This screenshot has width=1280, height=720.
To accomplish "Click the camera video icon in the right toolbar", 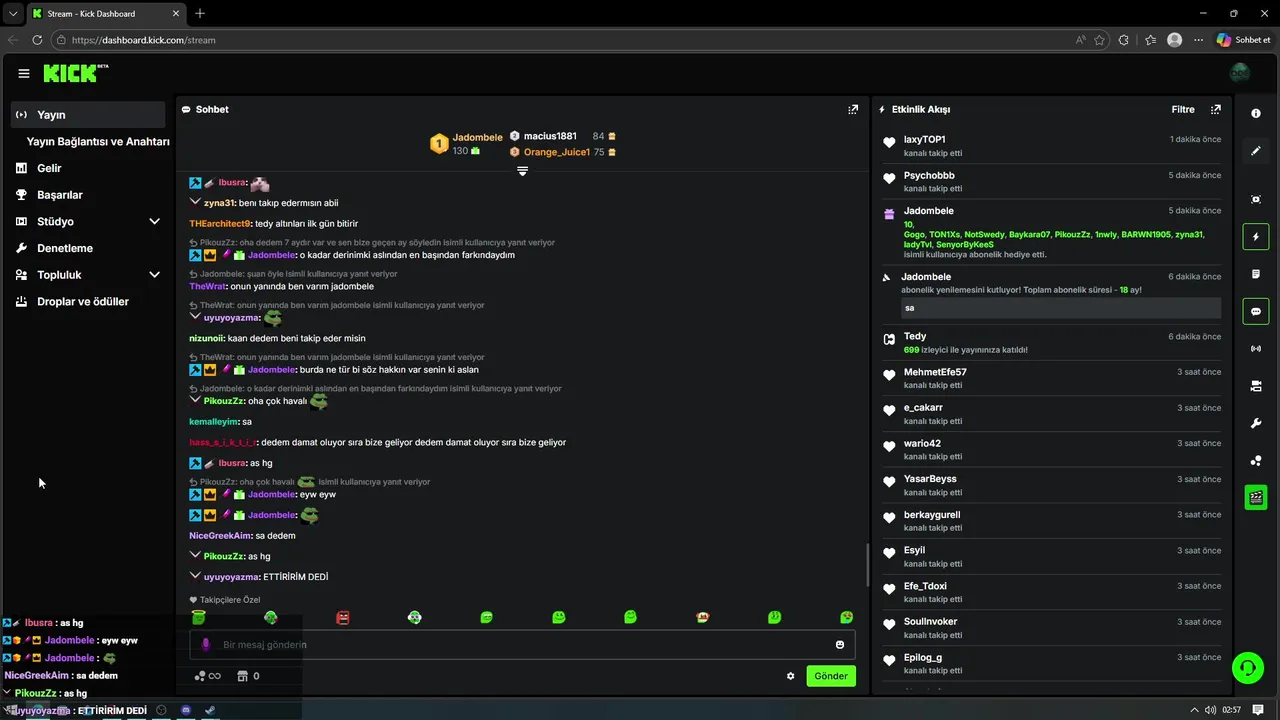I will click(1256, 386).
